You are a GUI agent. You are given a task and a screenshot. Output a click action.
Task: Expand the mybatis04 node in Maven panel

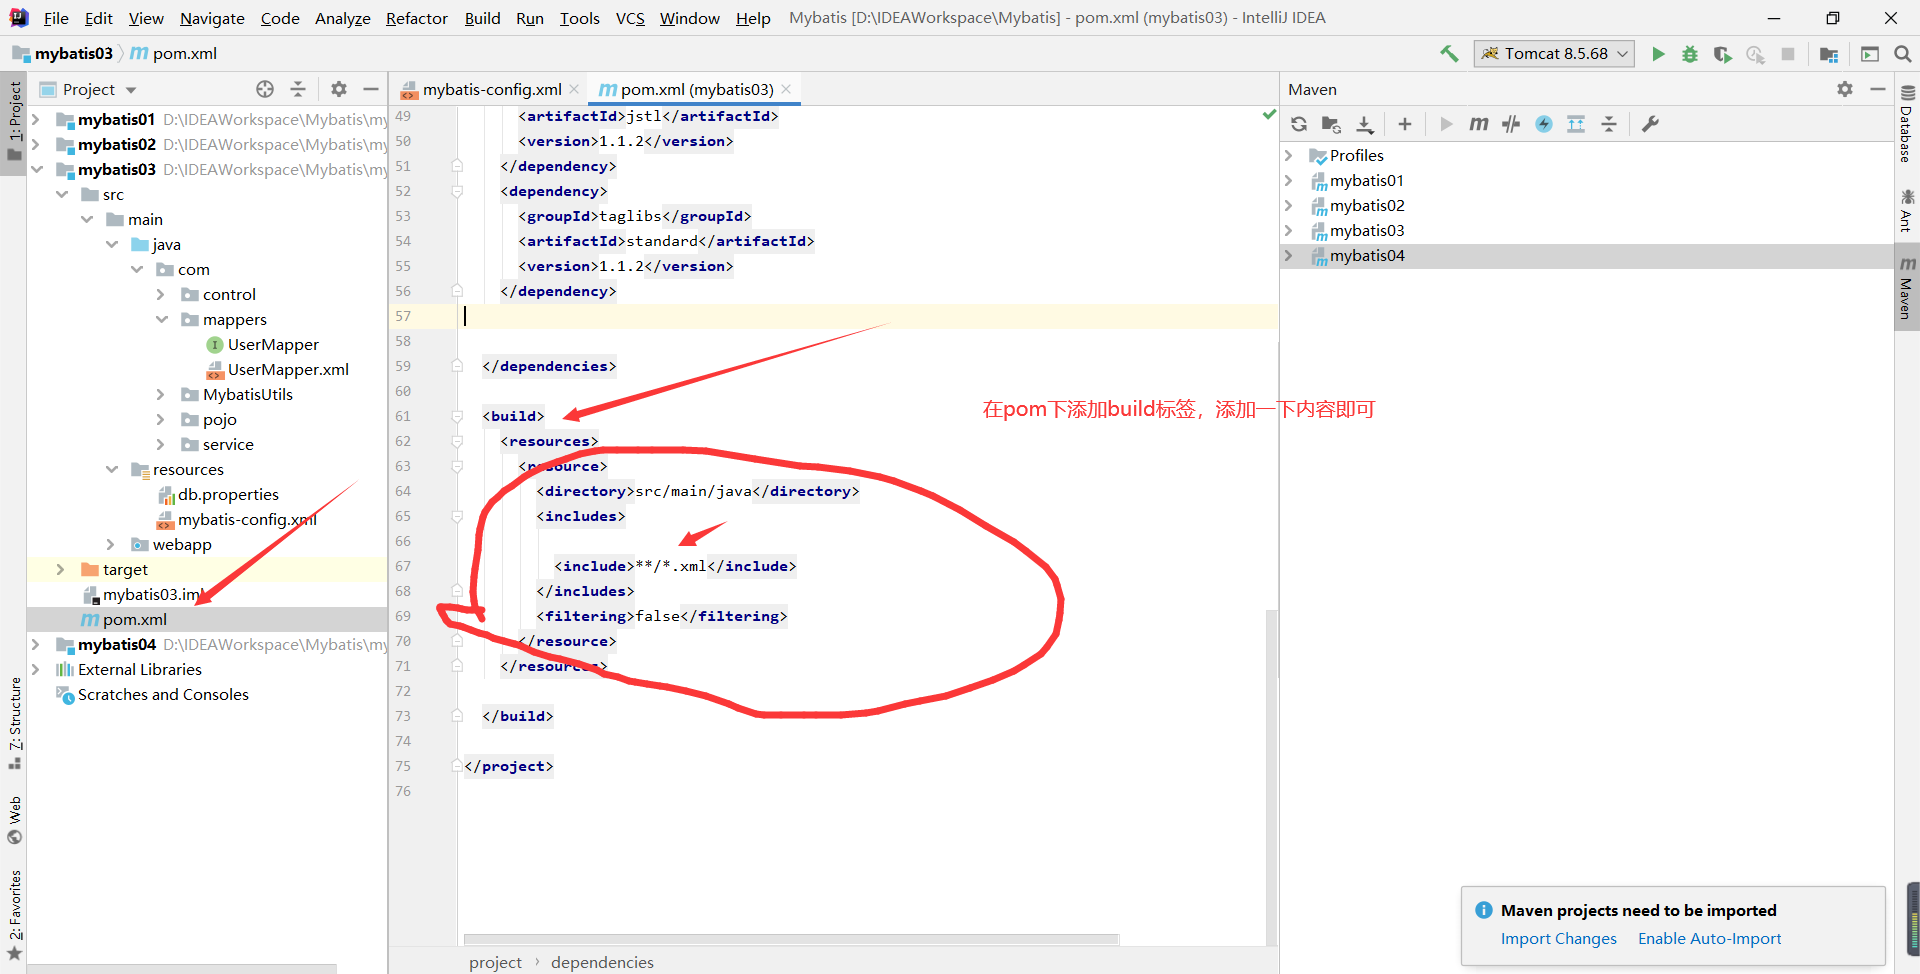1289,255
